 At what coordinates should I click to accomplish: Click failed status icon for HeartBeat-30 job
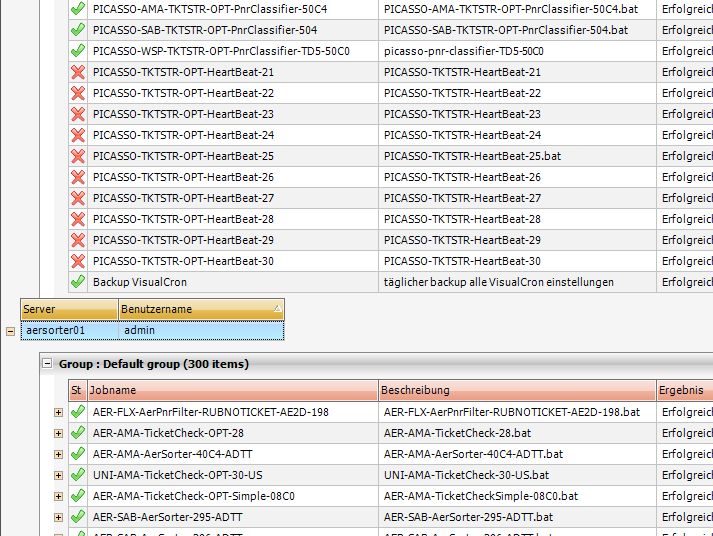[78, 261]
